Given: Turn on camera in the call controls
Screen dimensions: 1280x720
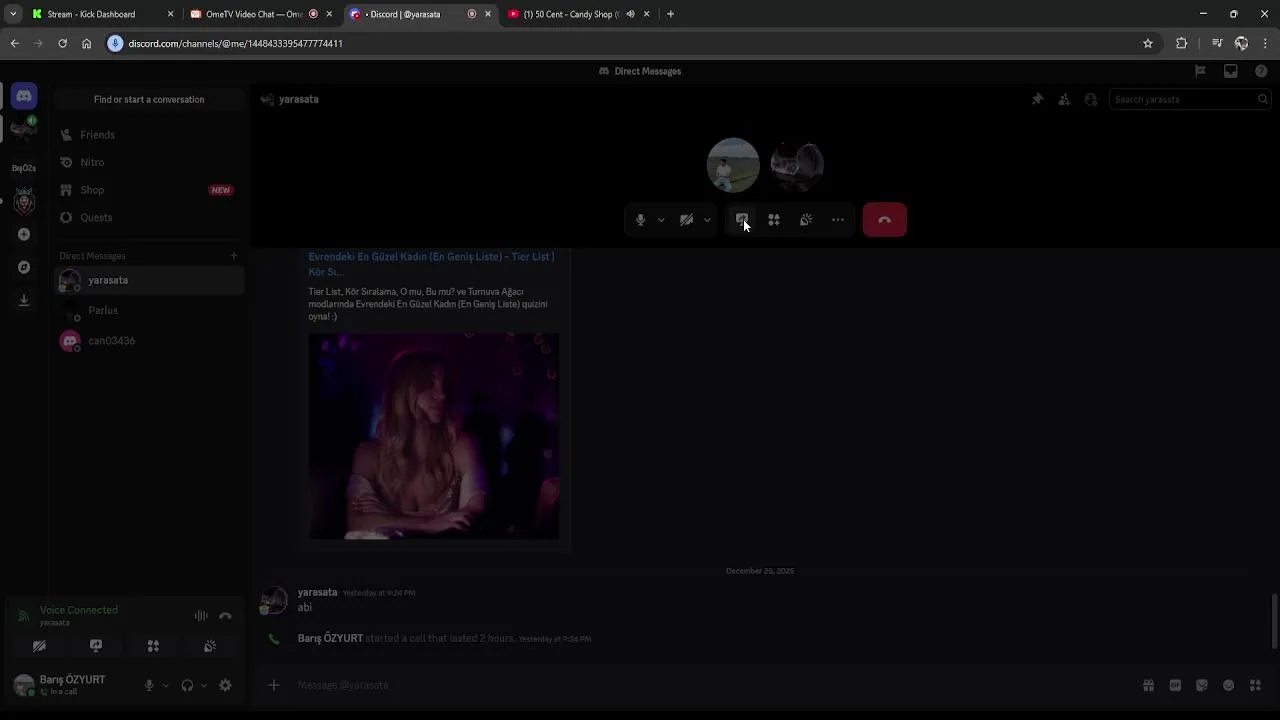Looking at the screenshot, I should click(x=687, y=220).
